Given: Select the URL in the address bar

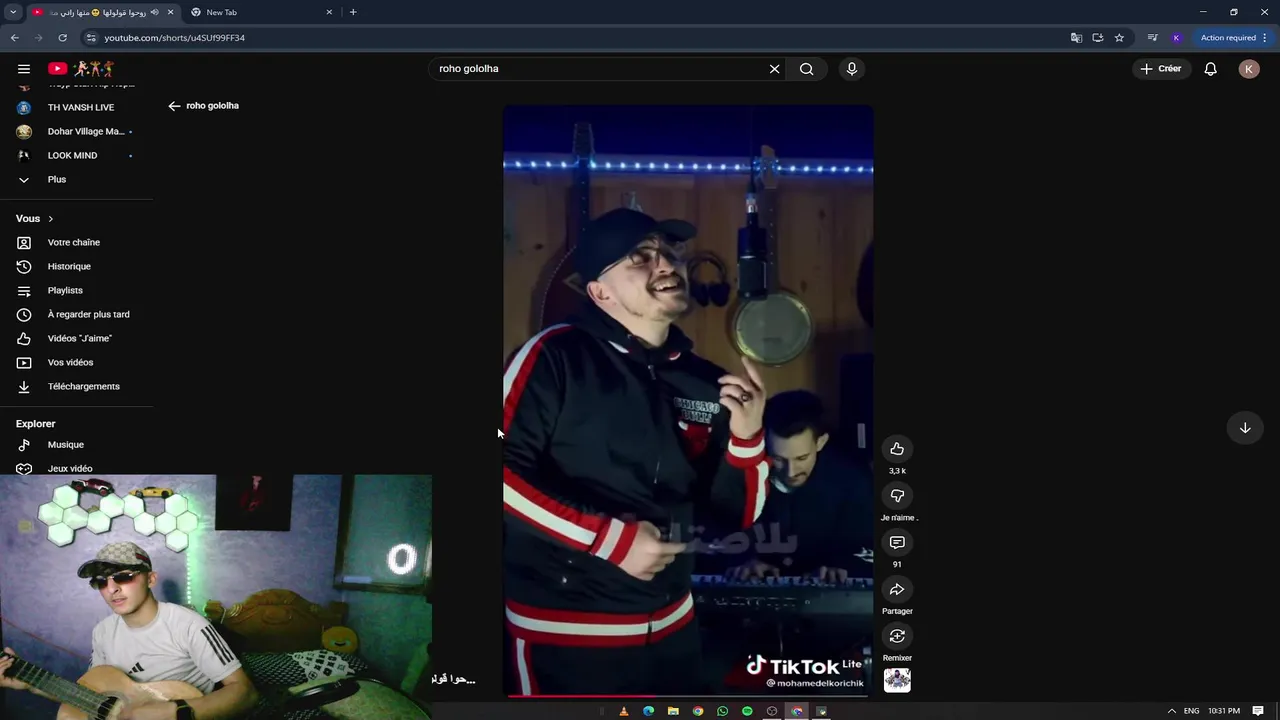Looking at the screenshot, I should (x=174, y=38).
